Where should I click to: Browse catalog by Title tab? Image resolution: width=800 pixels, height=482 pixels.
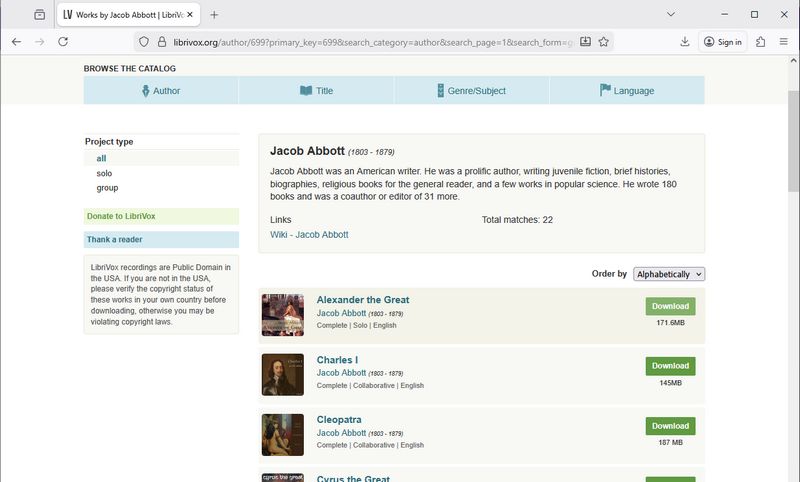tap(316, 91)
